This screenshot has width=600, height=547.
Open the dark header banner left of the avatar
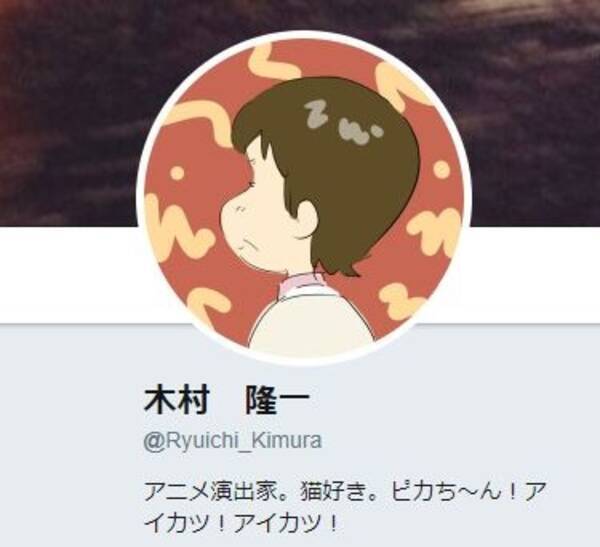point(69,113)
